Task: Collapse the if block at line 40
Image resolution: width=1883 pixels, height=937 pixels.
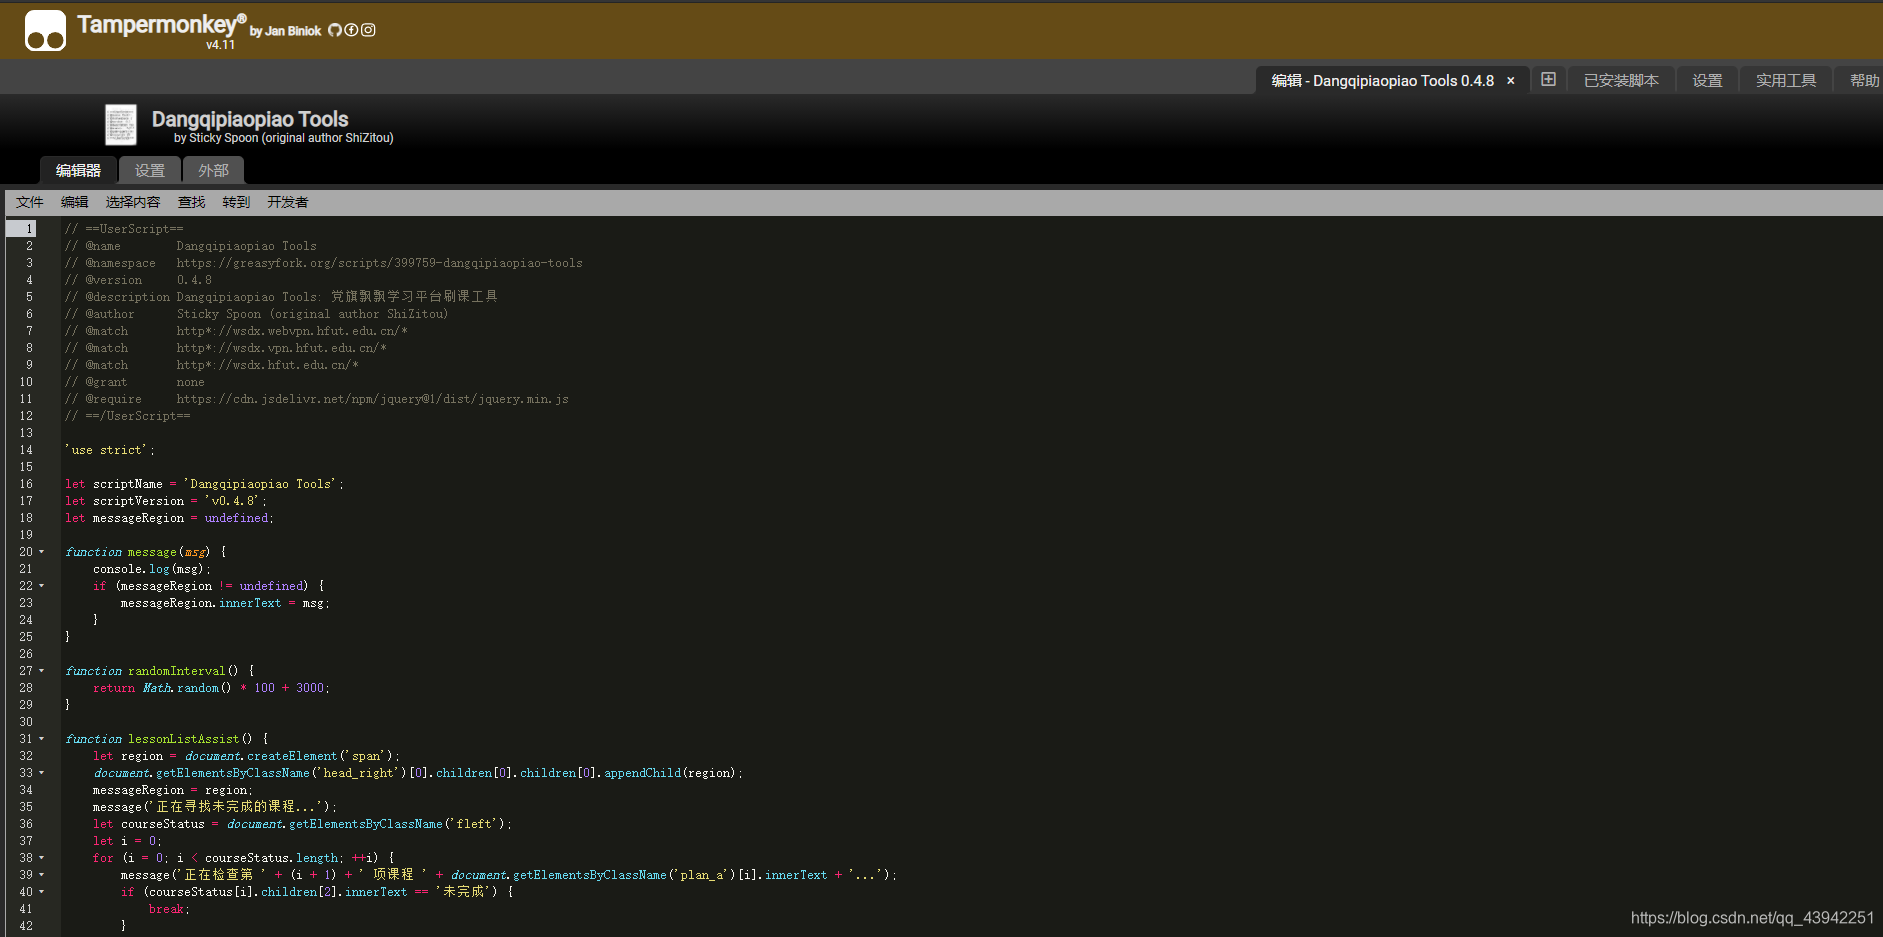Action: point(42,892)
